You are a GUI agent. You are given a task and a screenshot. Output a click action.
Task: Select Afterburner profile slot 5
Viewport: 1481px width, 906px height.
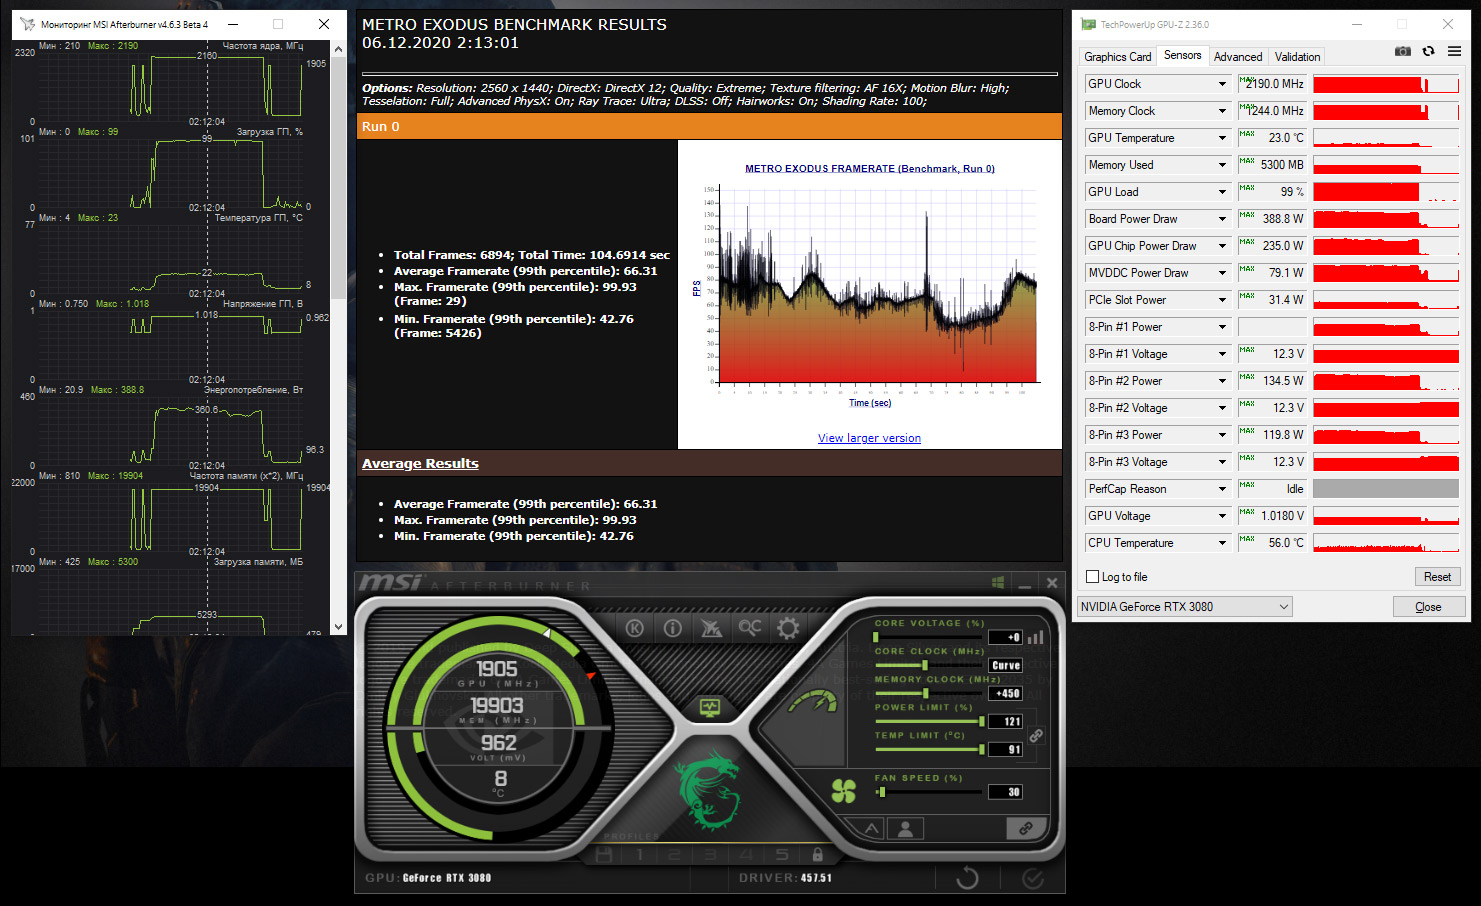782,854
